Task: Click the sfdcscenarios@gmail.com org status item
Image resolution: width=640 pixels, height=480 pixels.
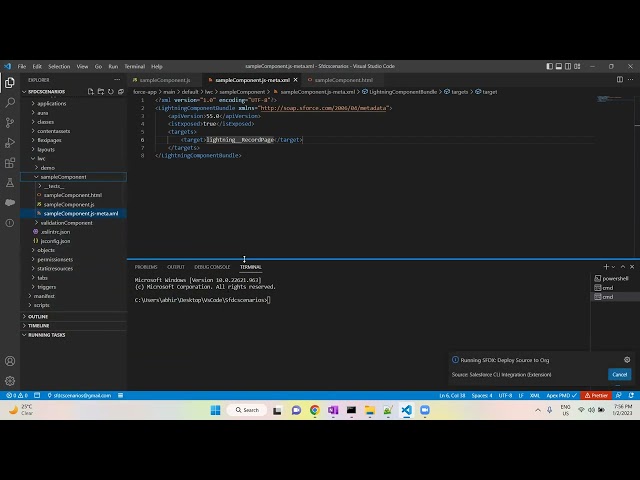Action: (x=79, y=396)
